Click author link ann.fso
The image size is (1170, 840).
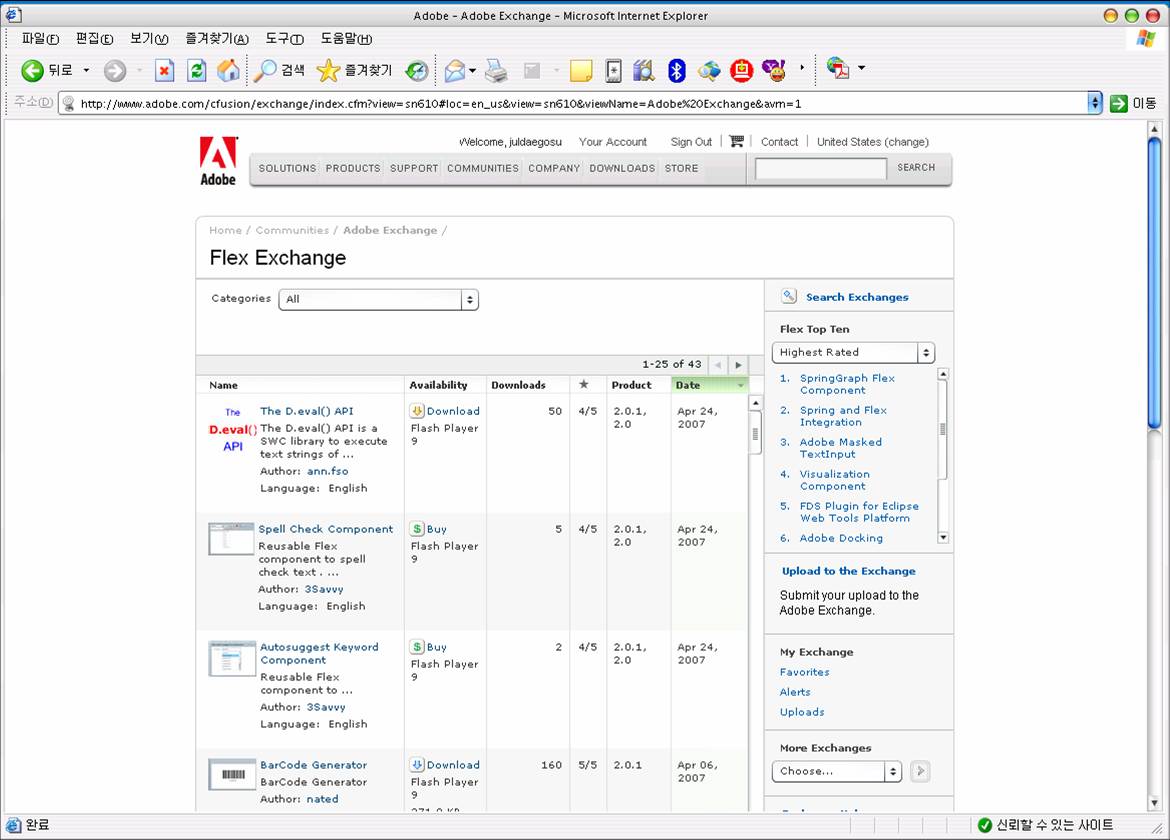[328, 471]
